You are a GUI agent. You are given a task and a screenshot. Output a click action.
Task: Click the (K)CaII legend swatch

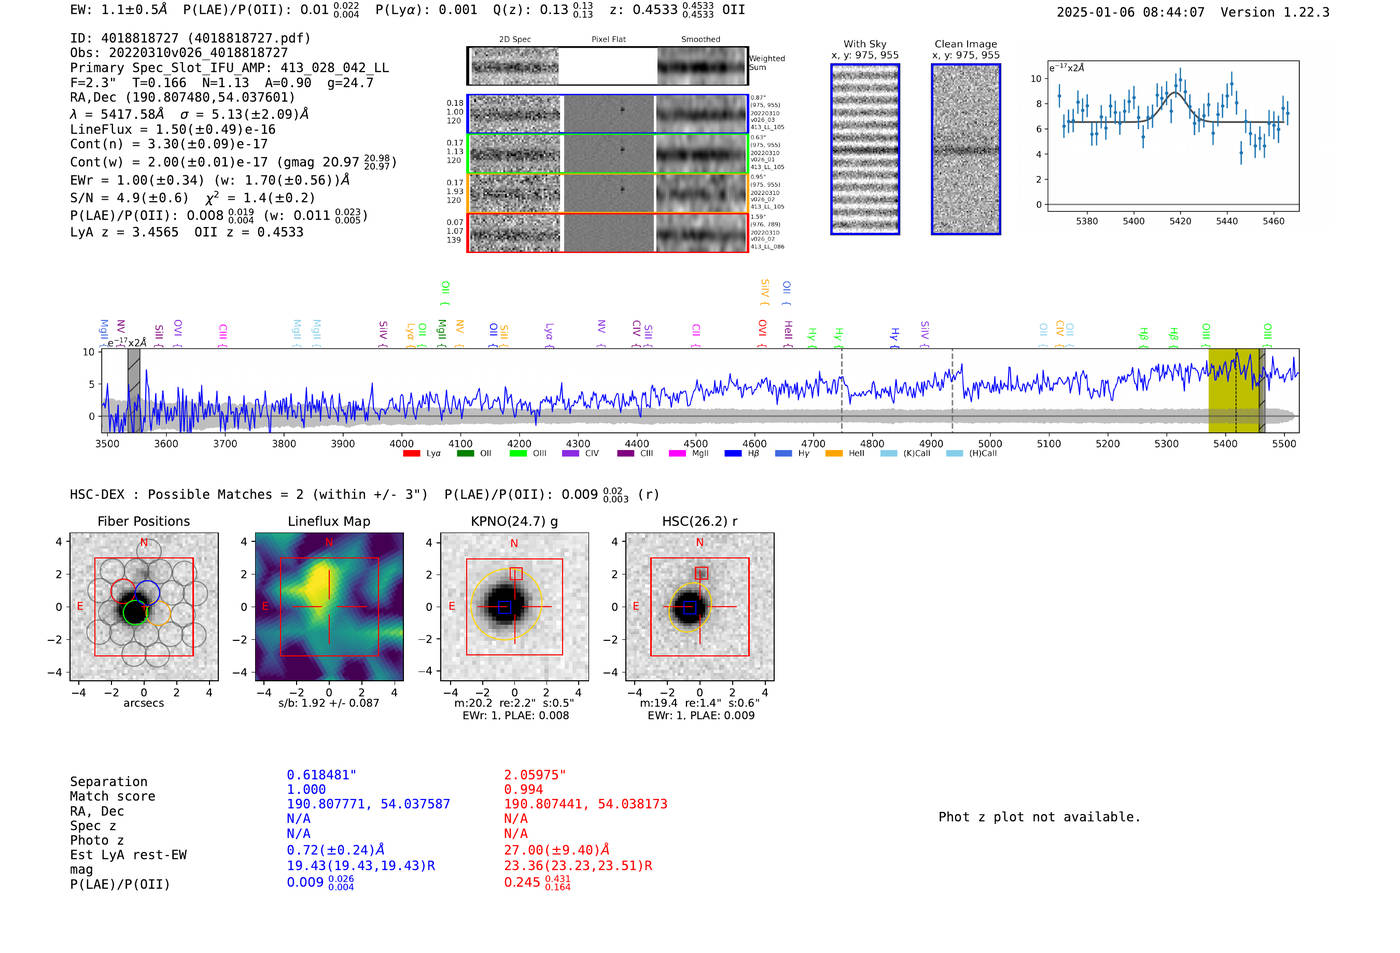(888, 454)
